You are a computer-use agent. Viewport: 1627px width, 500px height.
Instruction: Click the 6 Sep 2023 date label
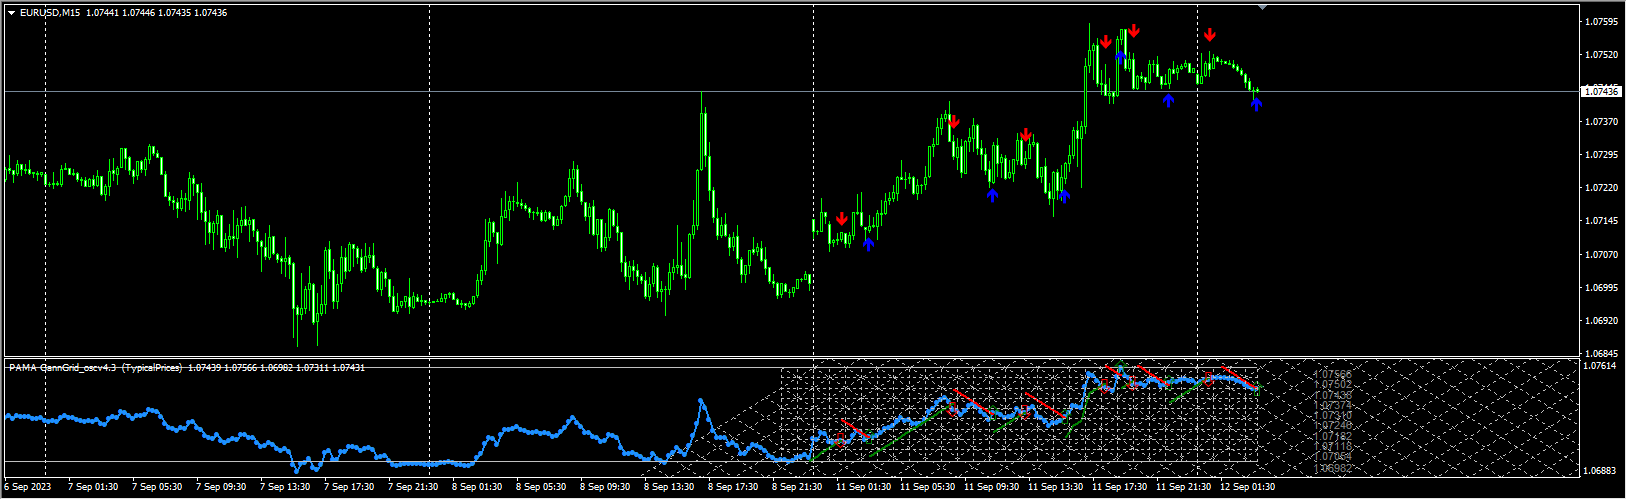26,487
